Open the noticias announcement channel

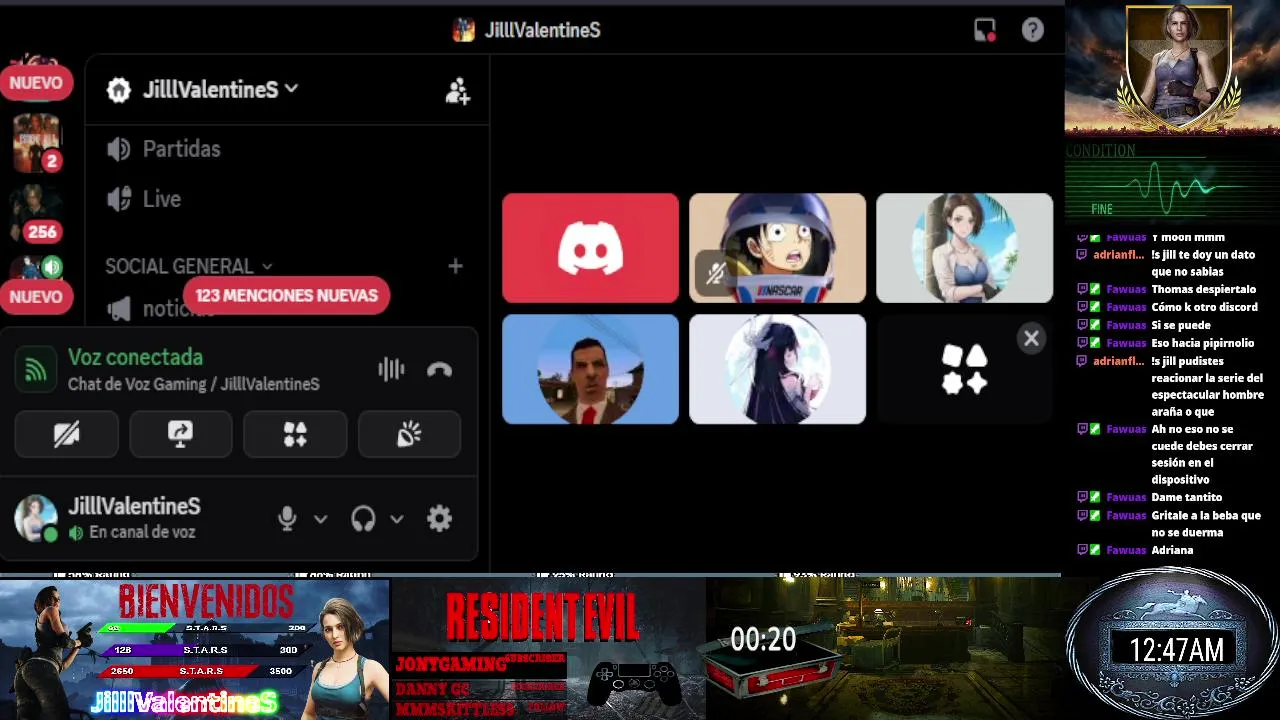(160, 309)
